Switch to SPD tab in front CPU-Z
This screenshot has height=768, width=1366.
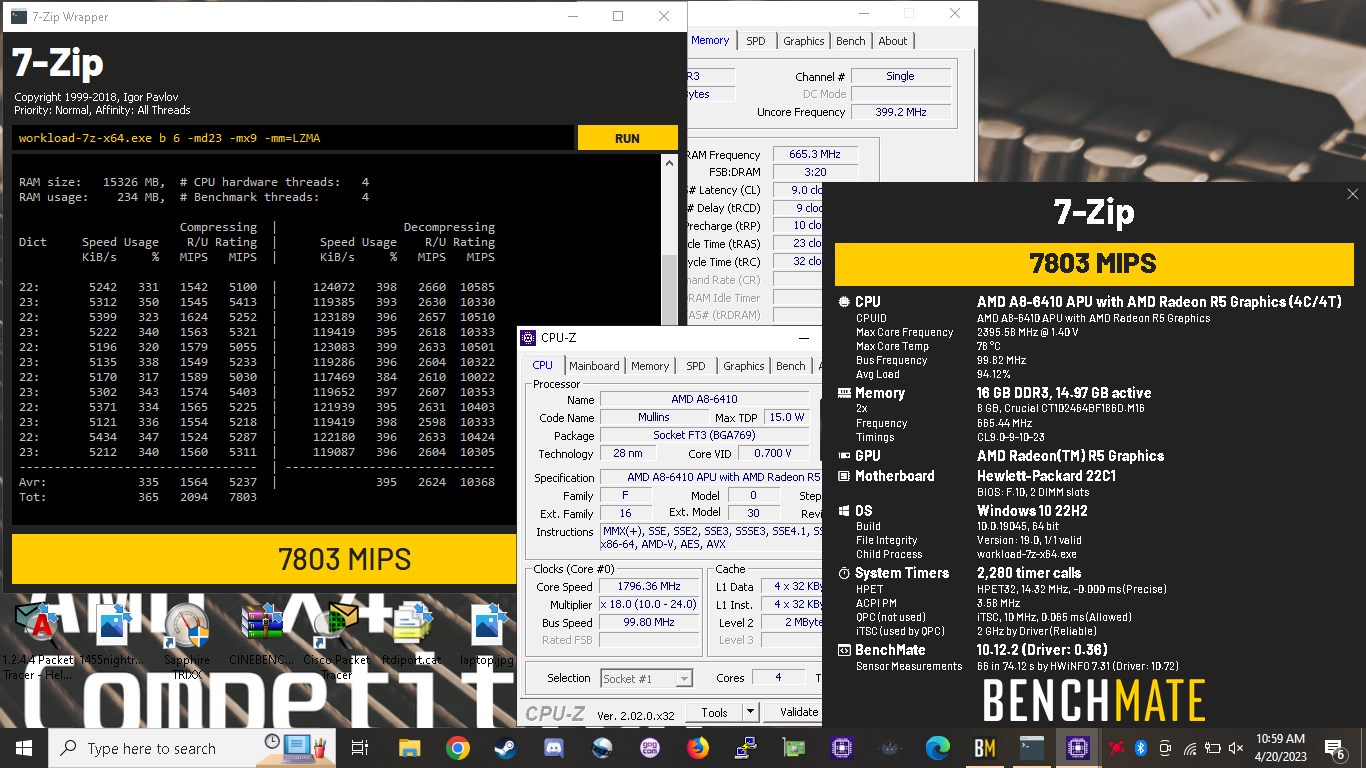[x=696, y=366]
